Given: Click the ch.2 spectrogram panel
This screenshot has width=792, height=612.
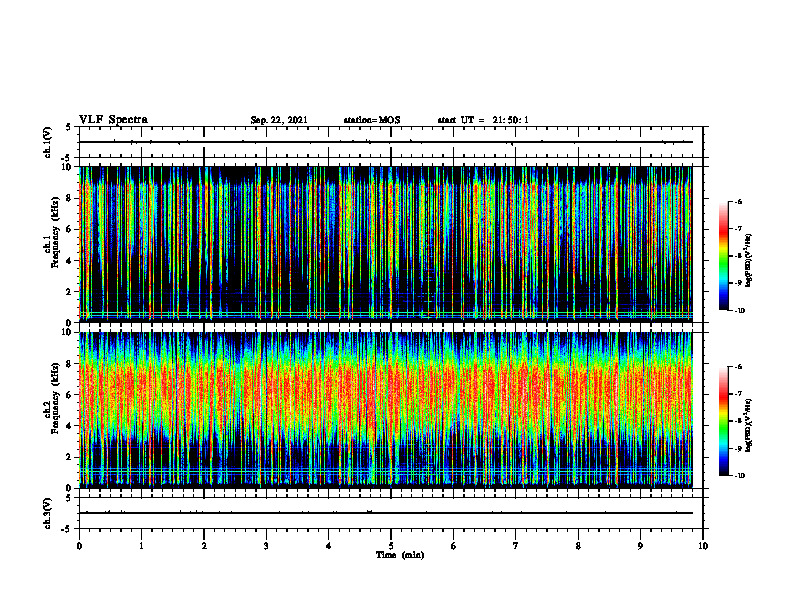Looking at the screenshot, I should 386,410.
